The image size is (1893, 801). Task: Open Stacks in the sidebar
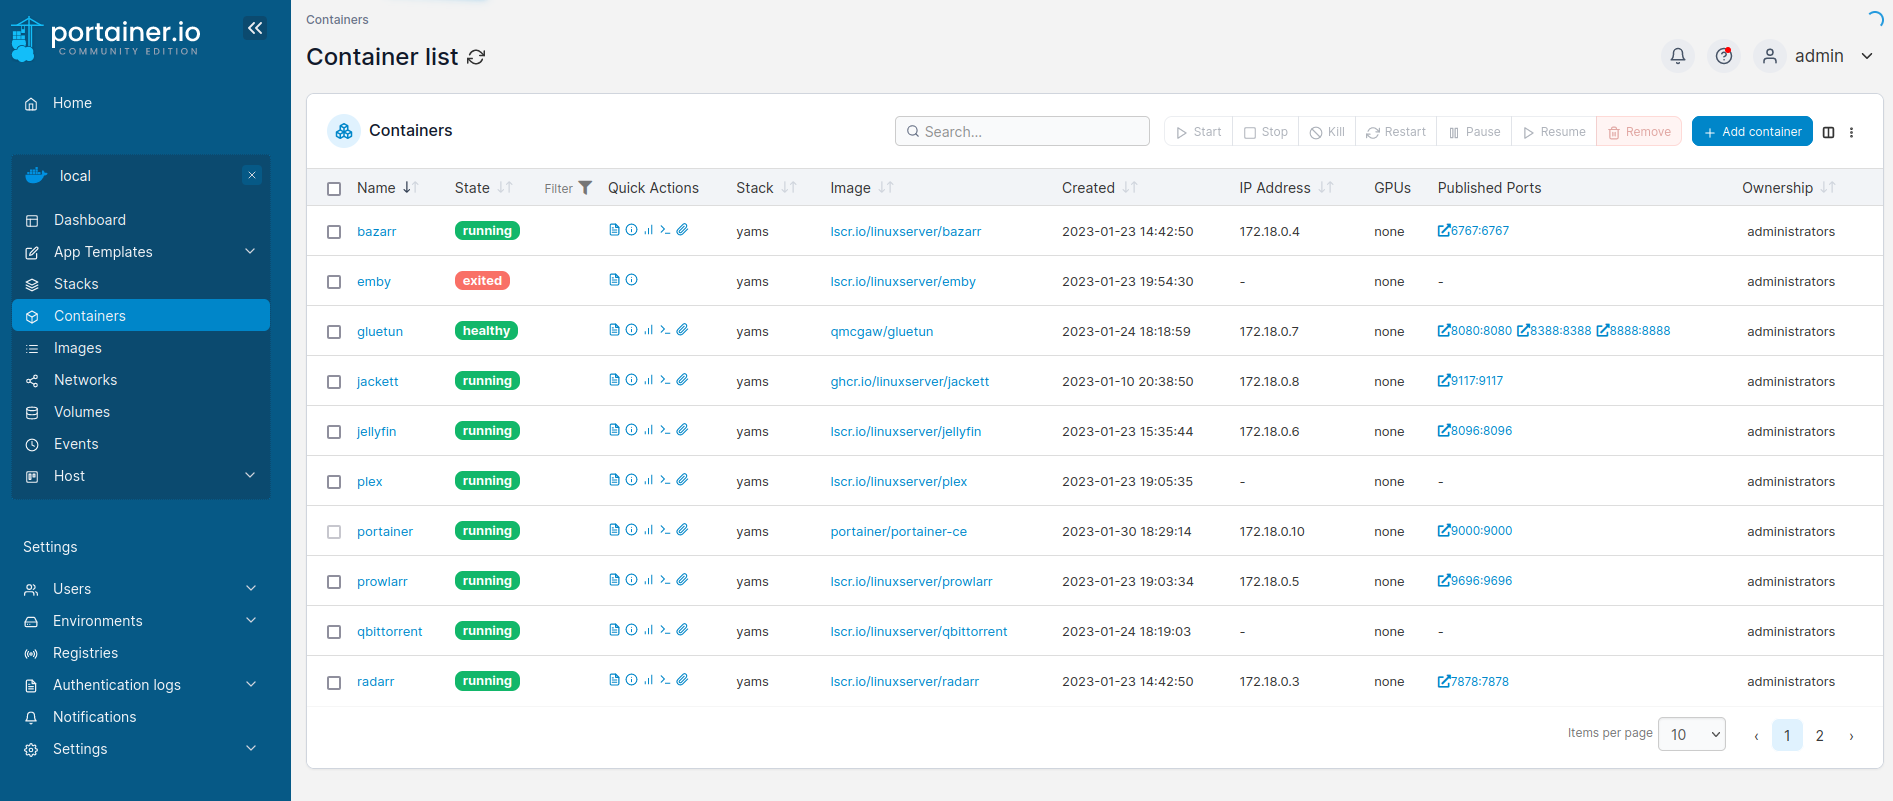141,284
